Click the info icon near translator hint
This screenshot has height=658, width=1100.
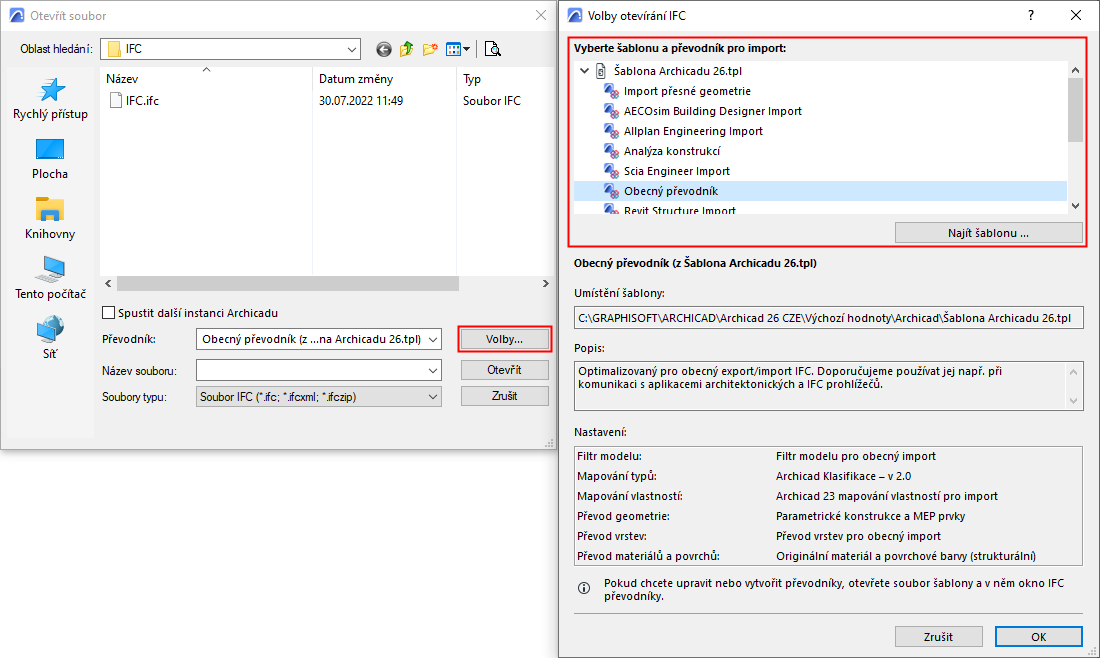[x=584, y=588]
